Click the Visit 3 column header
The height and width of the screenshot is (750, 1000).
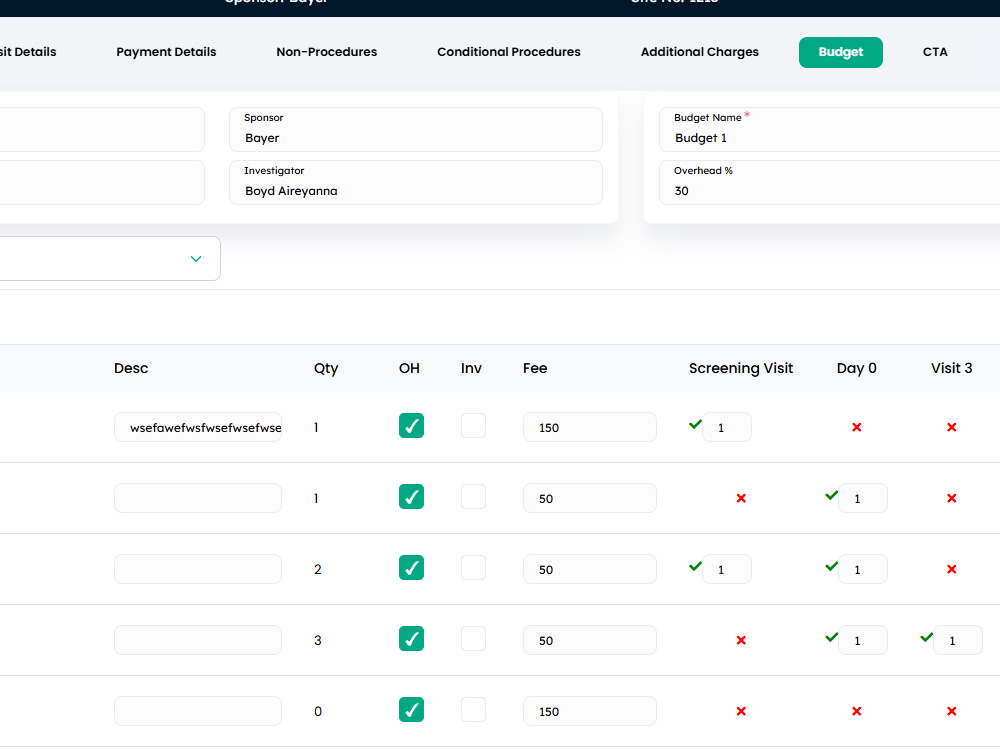coord(952,368)
